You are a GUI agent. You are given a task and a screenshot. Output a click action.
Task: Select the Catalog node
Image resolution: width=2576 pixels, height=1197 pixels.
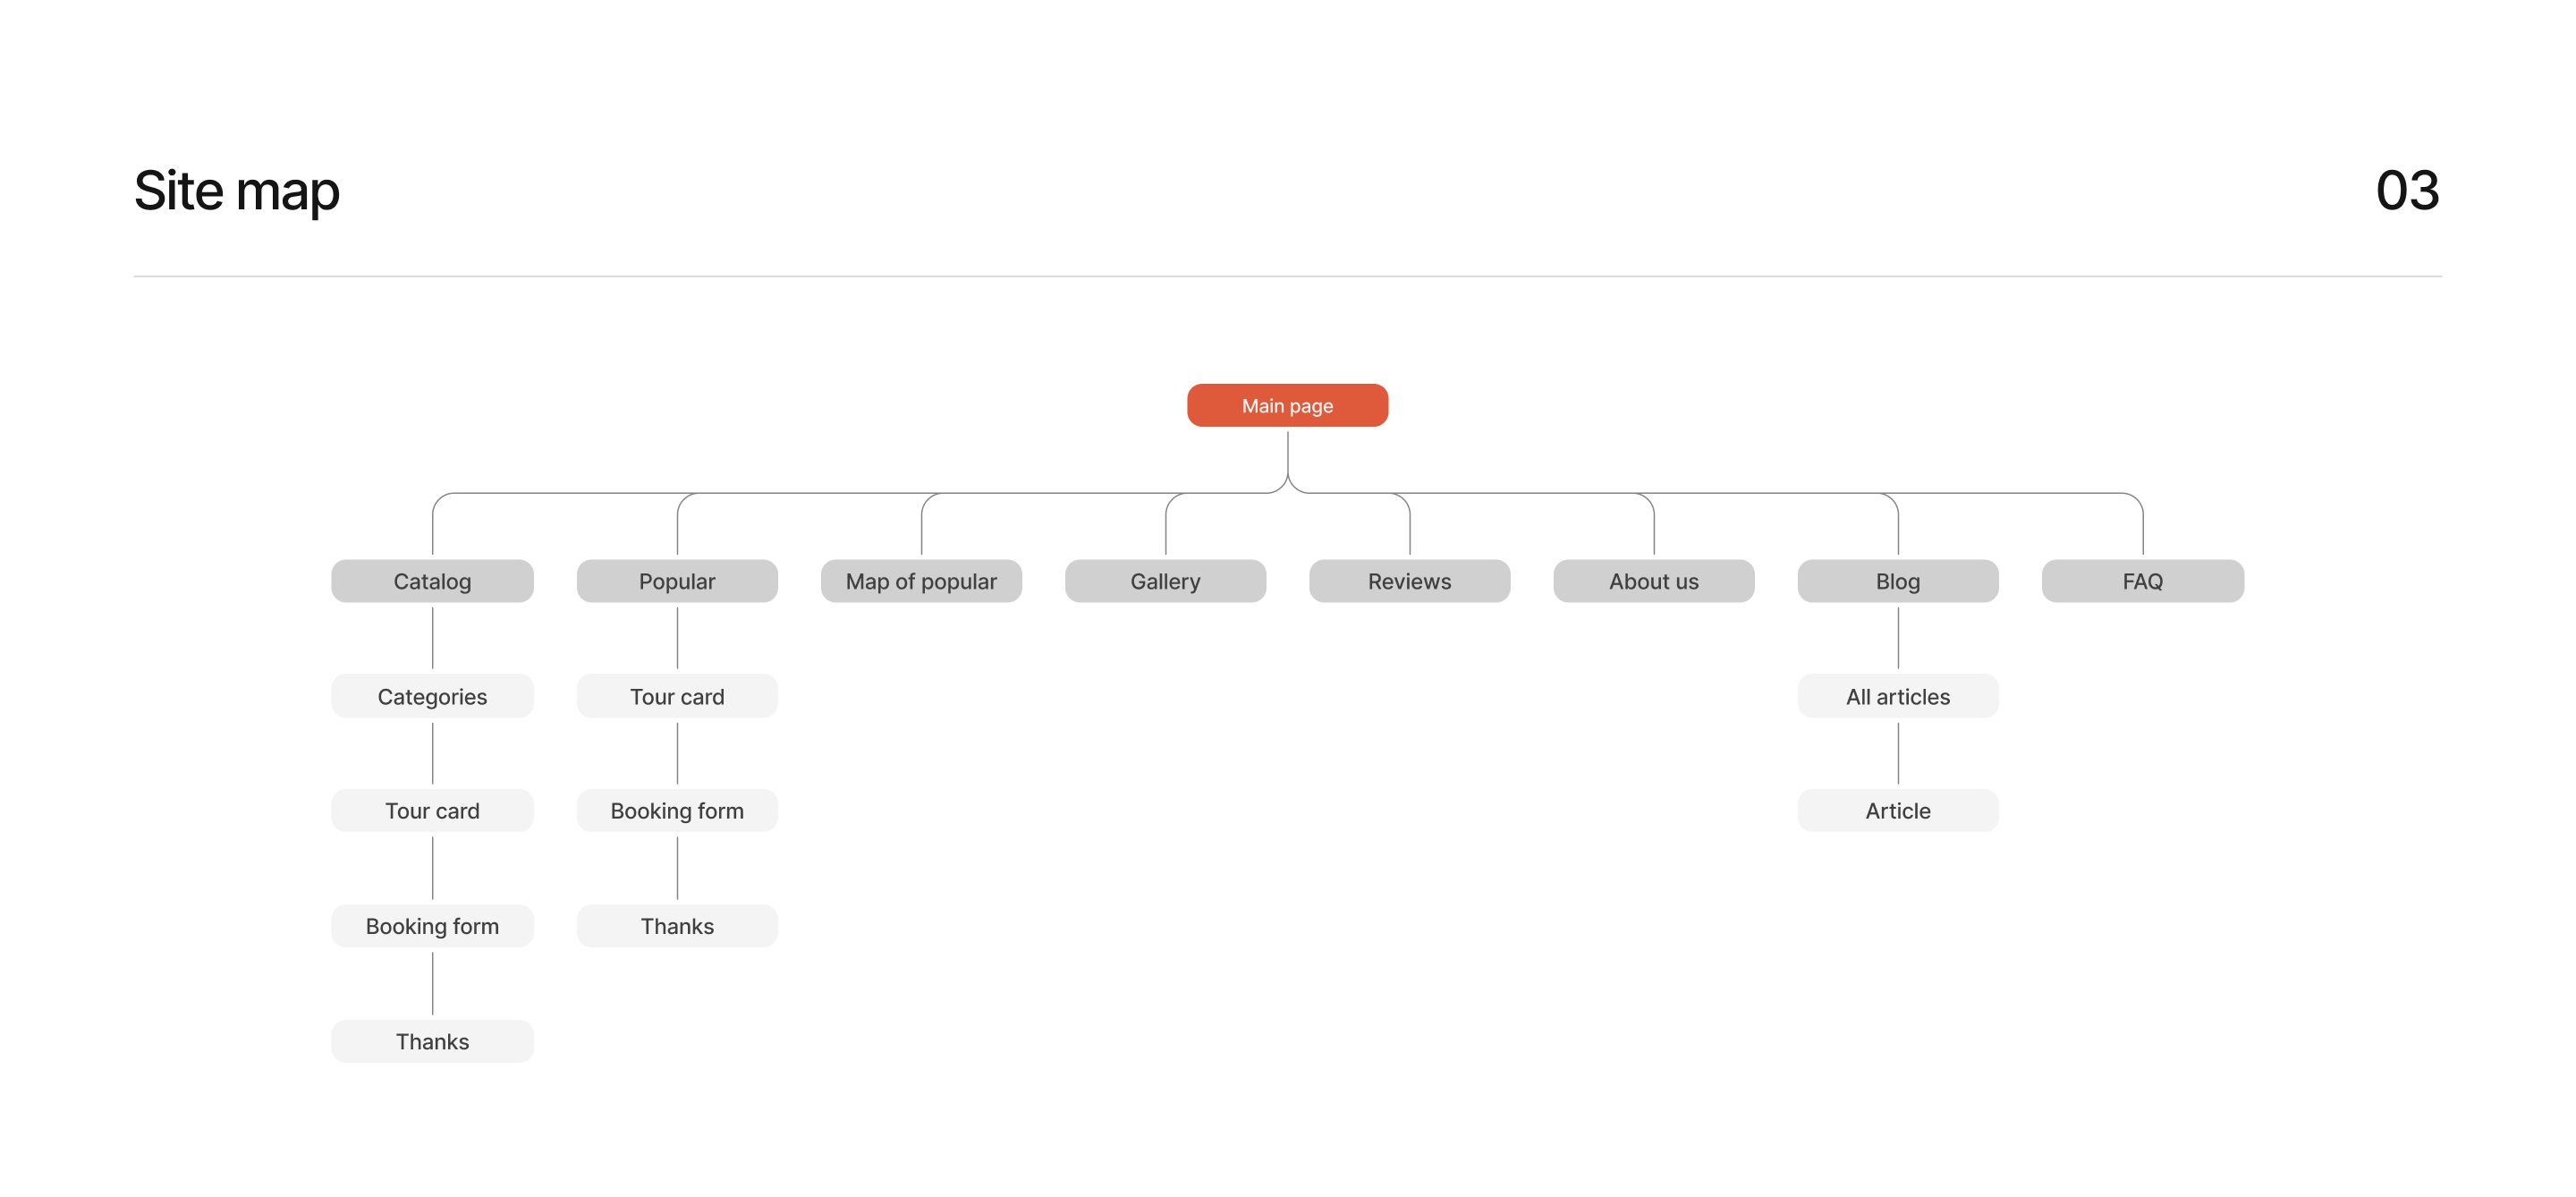[432, 581]
